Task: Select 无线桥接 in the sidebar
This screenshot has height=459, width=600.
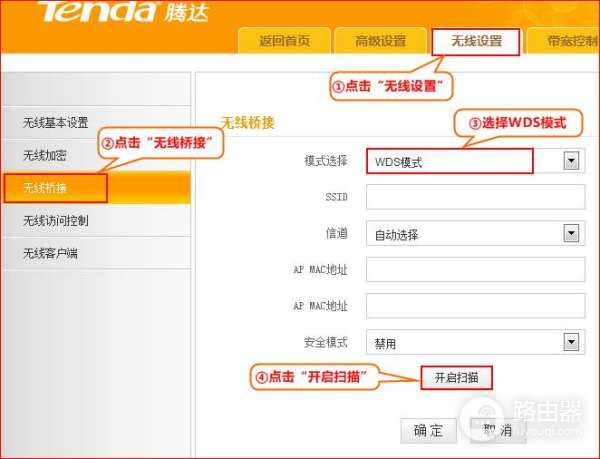Action: pos(96,187)
